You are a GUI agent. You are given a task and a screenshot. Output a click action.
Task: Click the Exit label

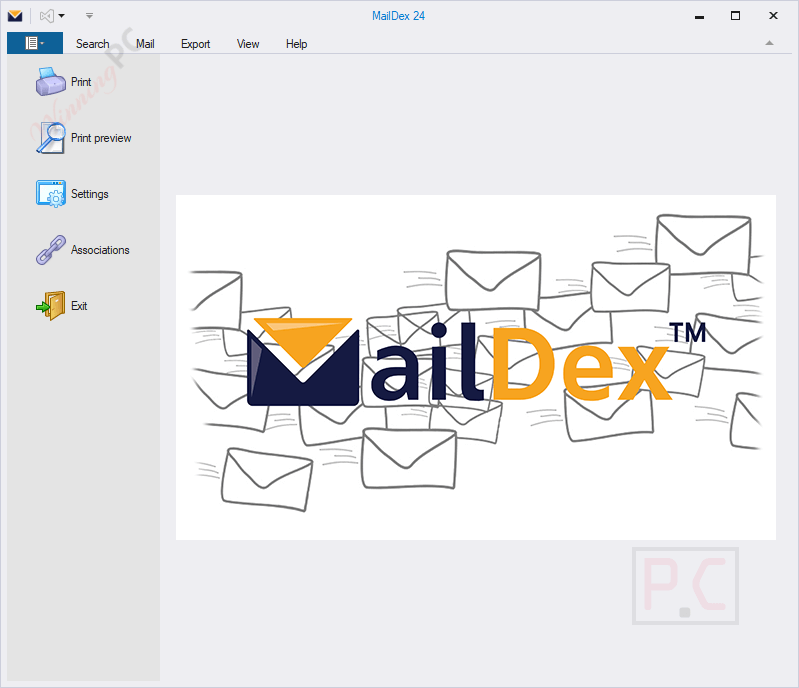click(79, 306)
